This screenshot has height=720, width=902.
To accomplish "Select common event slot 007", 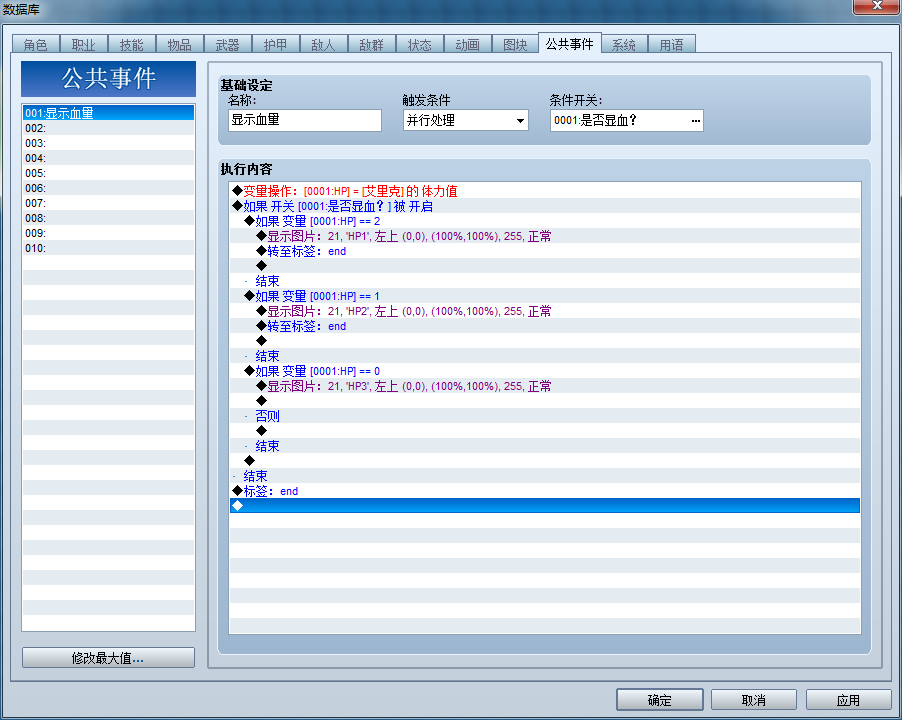I will [x=108, y=202].
